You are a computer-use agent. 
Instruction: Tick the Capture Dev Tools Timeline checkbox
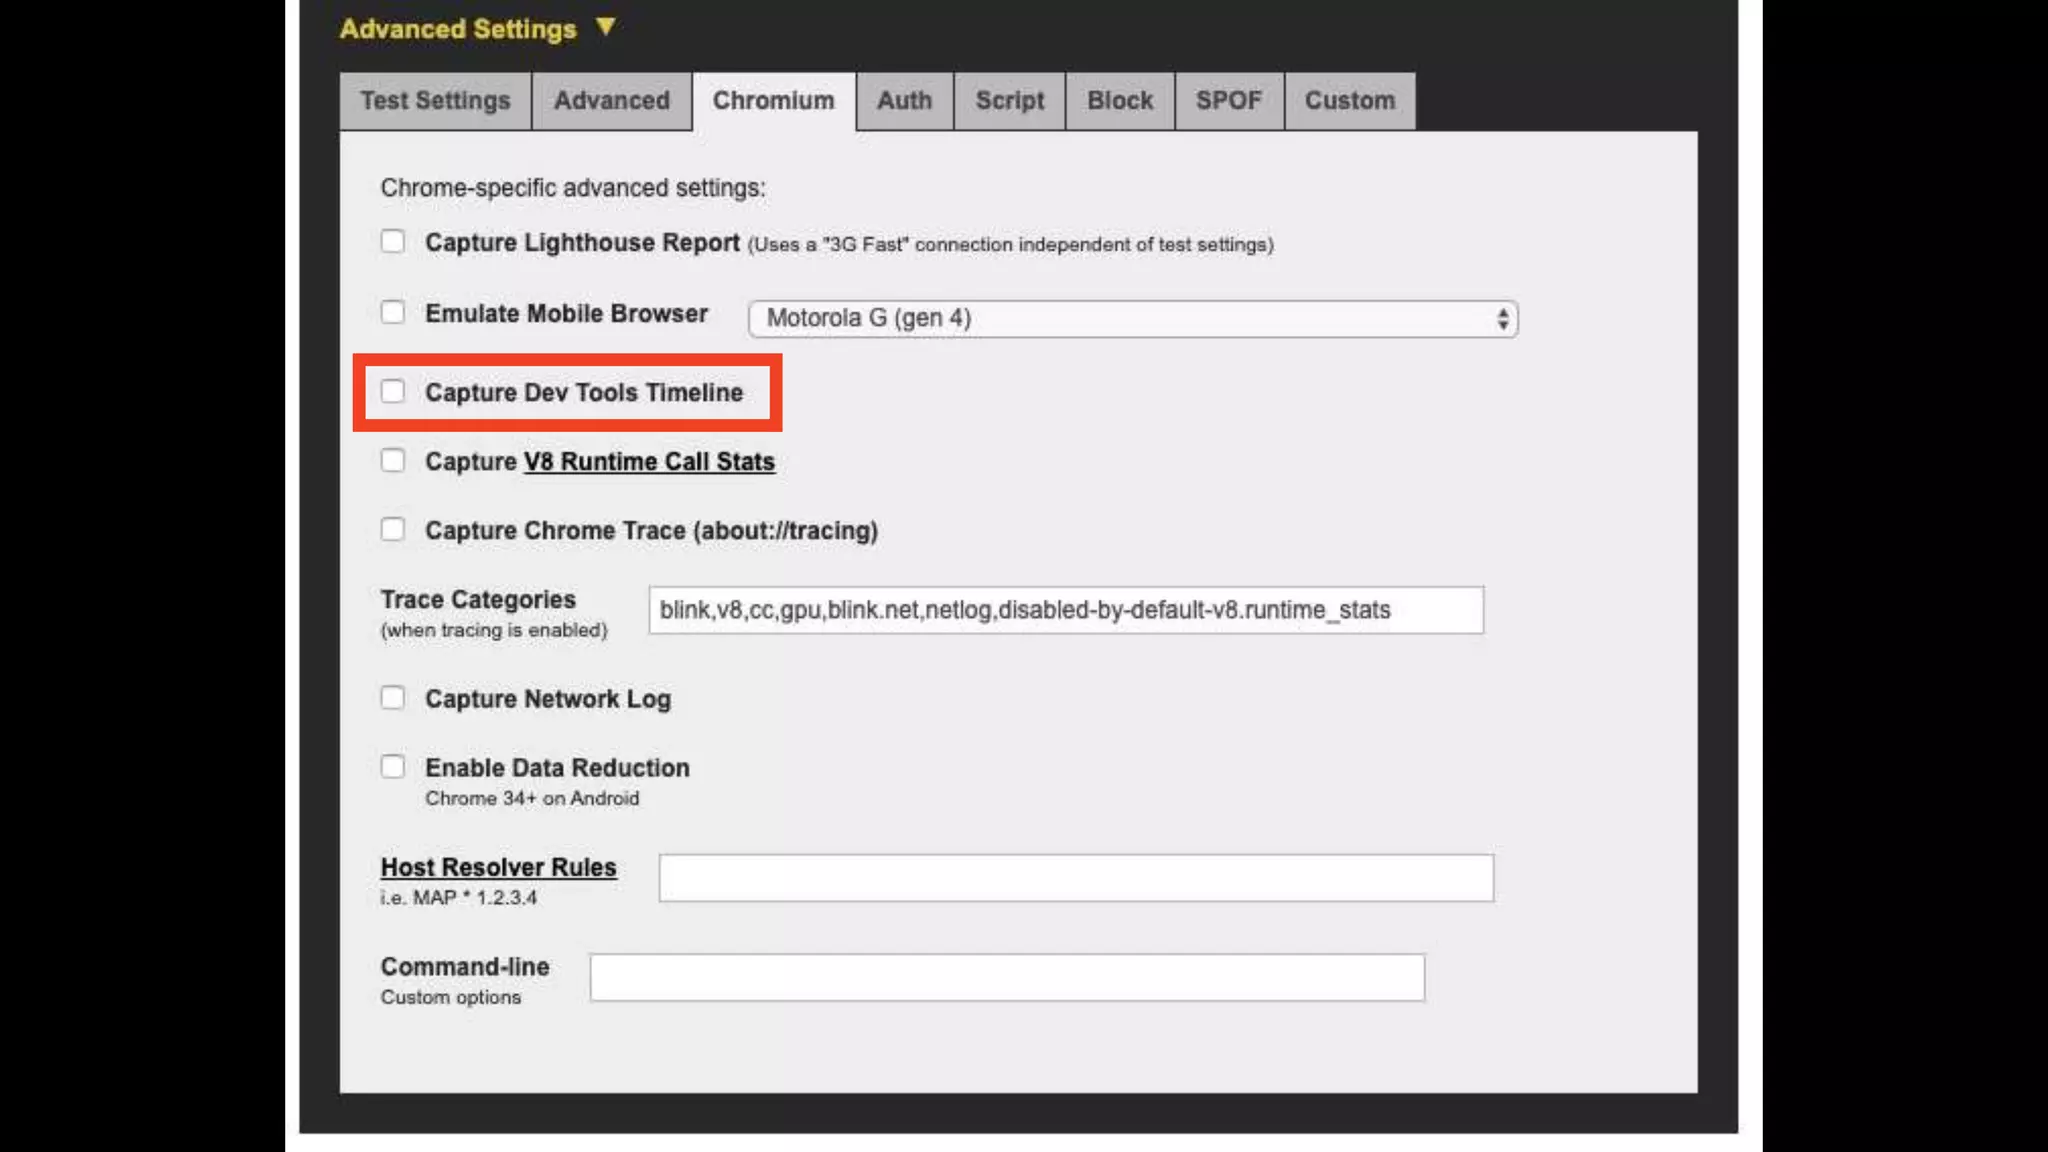393,391
